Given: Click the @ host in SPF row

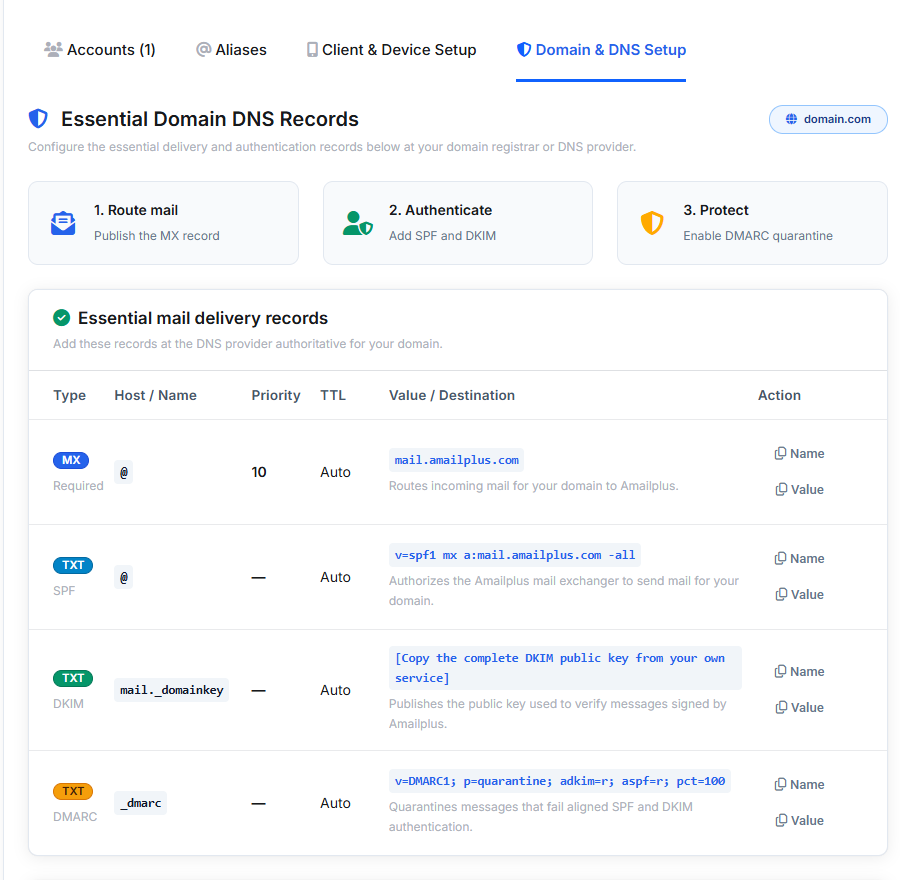Looking at the screenshot, I should [x=123, y=577].
